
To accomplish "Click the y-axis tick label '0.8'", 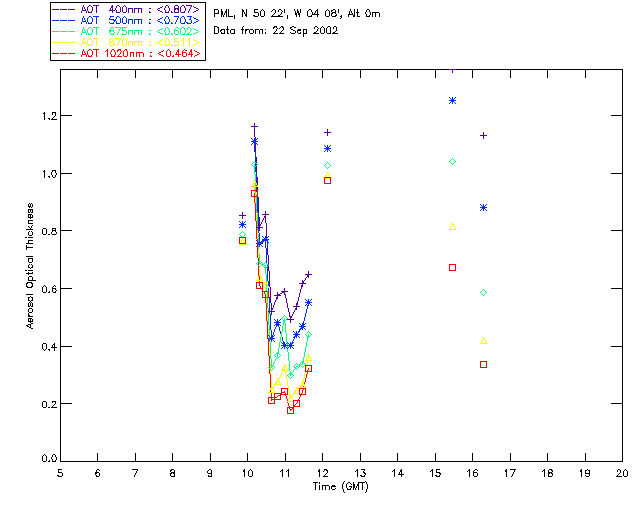I will click(x=49, y=231).
